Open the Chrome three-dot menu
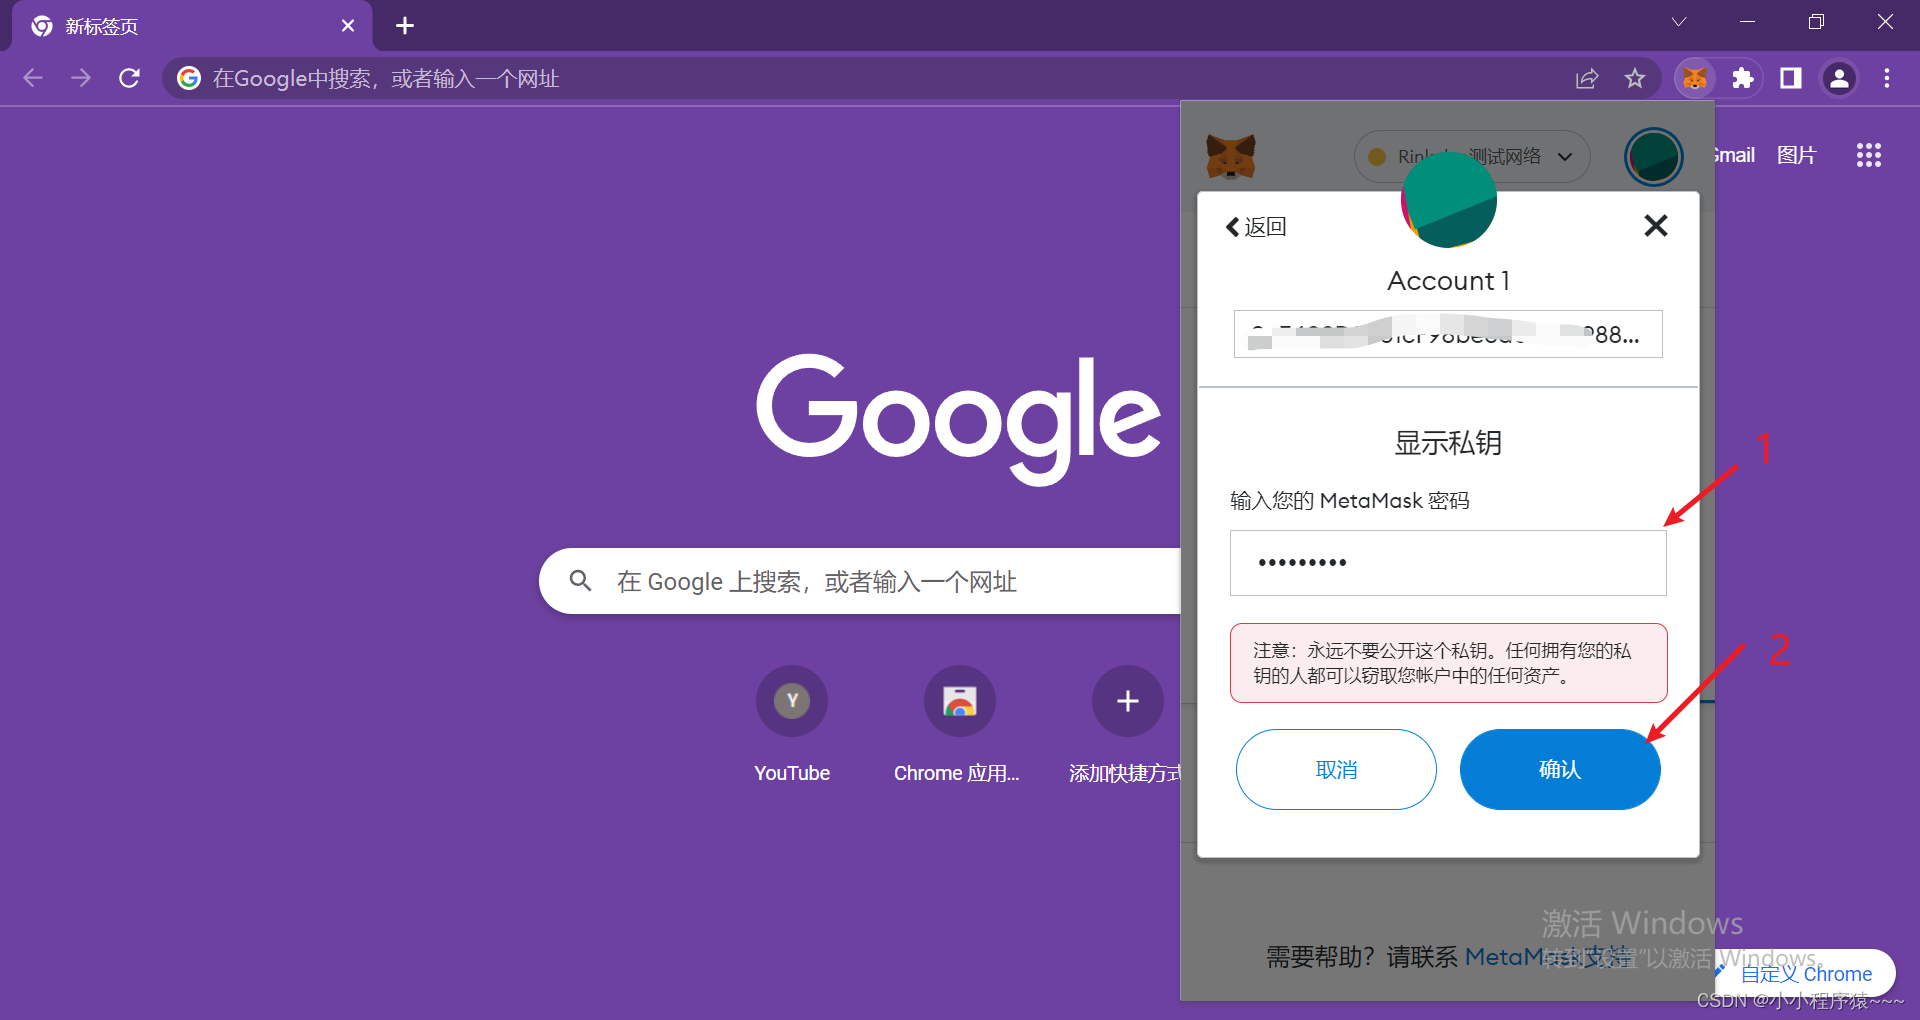The image size is (1920, 1020). pos(1887,78)
